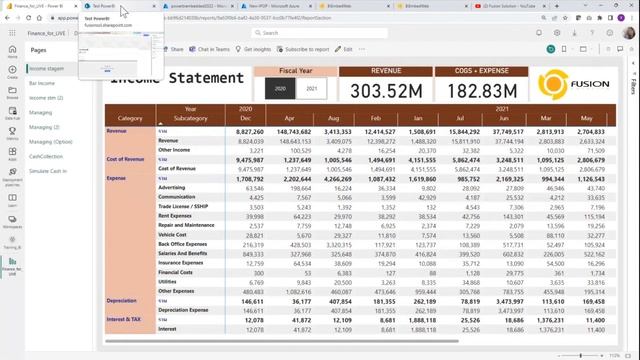The width and height of the screenshot is (640, 360).
Task: Click the REVENUE card value 303.52M
Action: point(386,91)
